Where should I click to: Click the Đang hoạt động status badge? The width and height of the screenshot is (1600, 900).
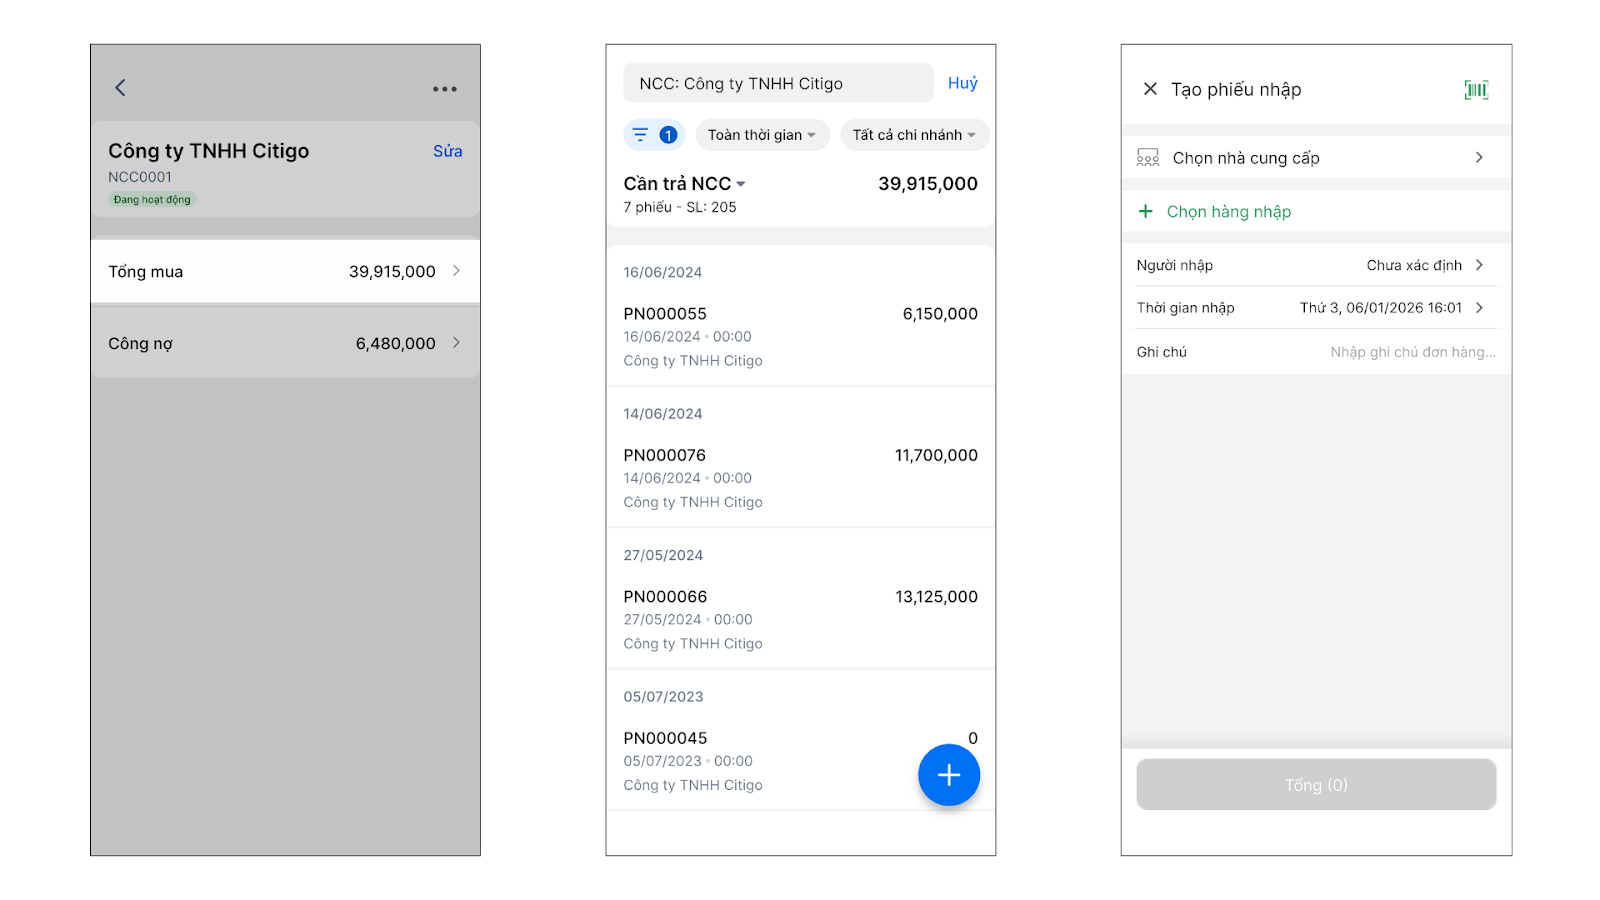tap(152, 200)
